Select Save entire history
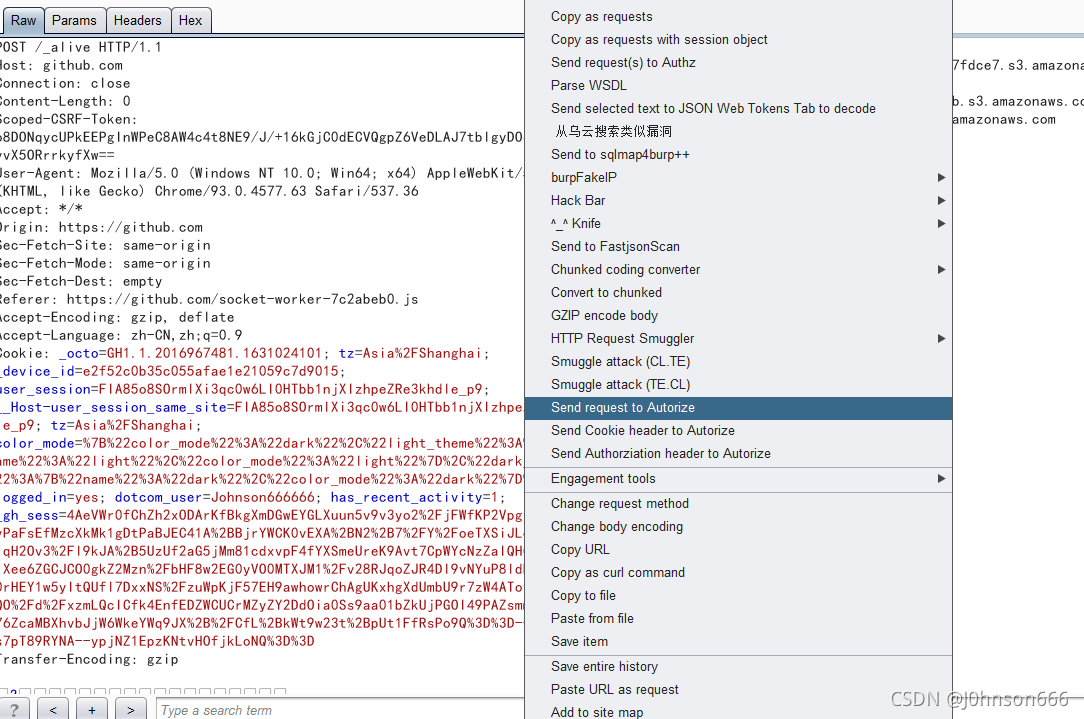Image resolution: width=1084 pixels, height=719 pixels. click(738, 666)
